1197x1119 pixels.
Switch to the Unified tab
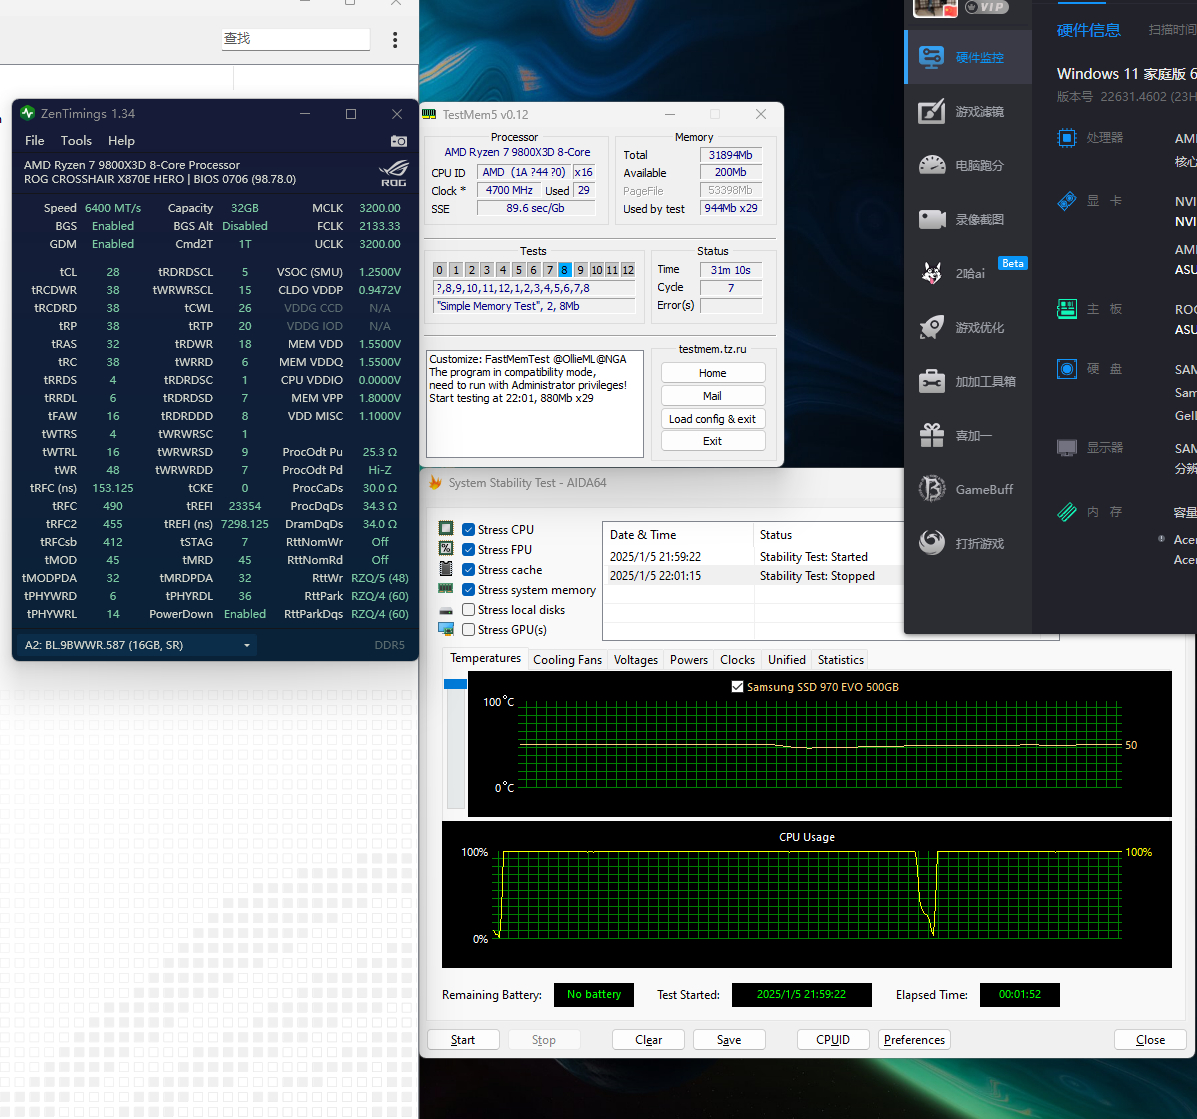point(787,659)
